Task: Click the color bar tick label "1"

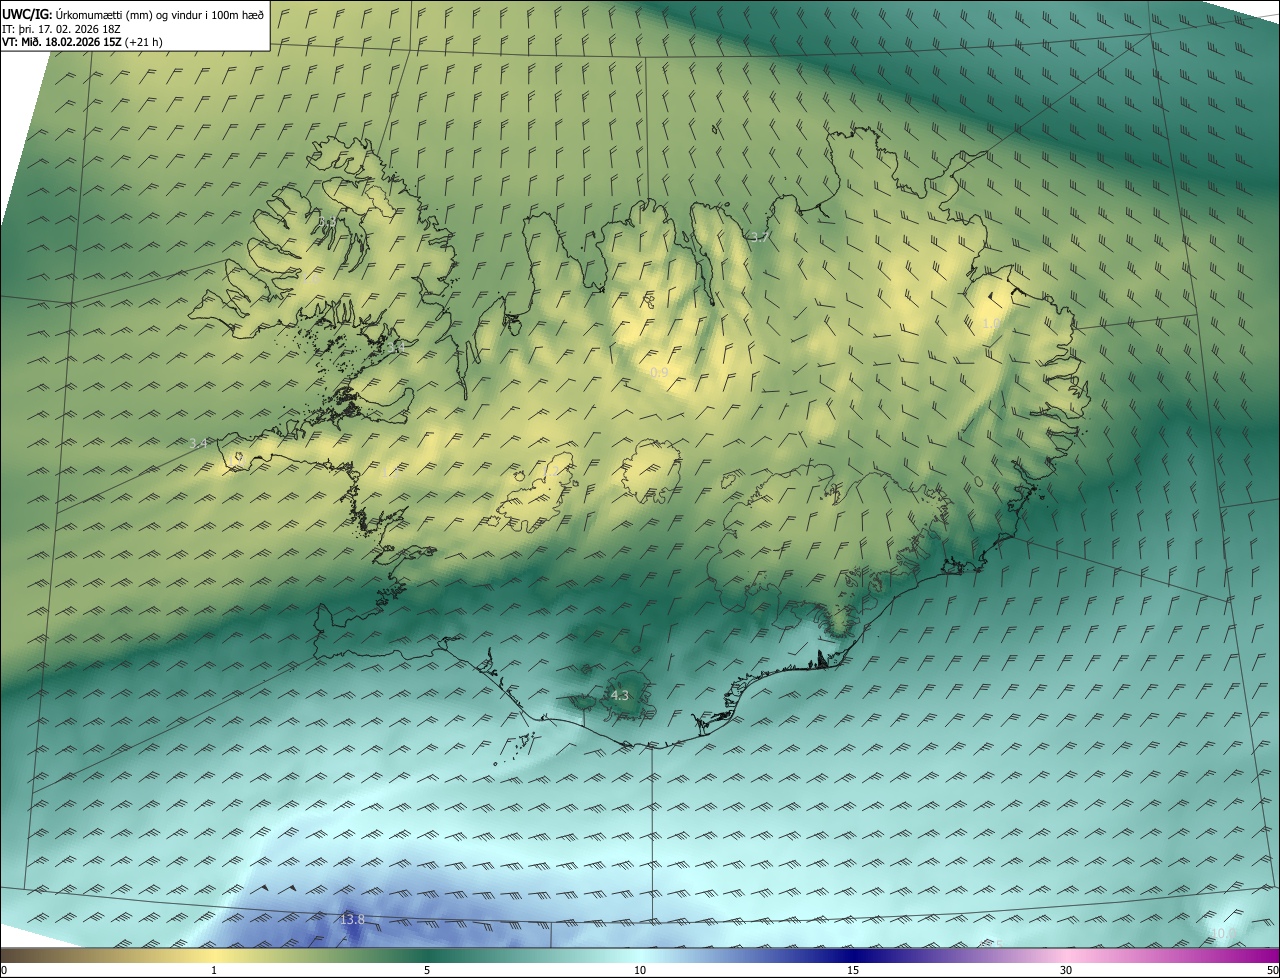Action: pos(214,970)
